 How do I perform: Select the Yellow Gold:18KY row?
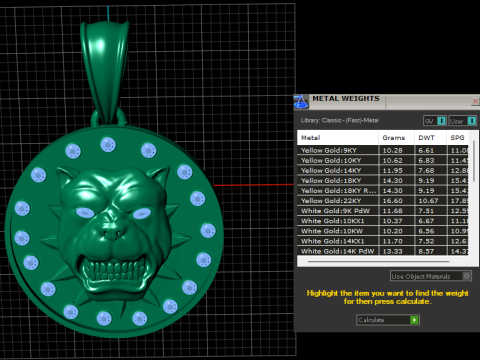383,180
